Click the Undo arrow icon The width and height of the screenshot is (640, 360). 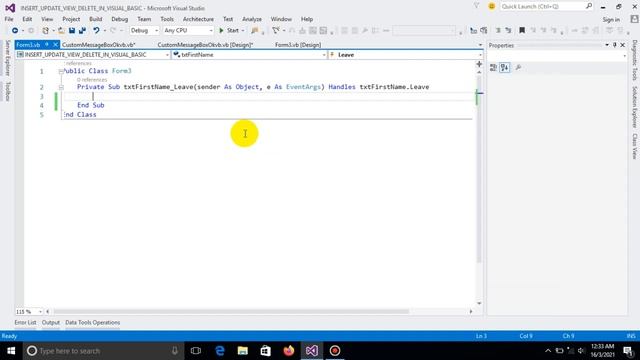(x=96, y=30)
